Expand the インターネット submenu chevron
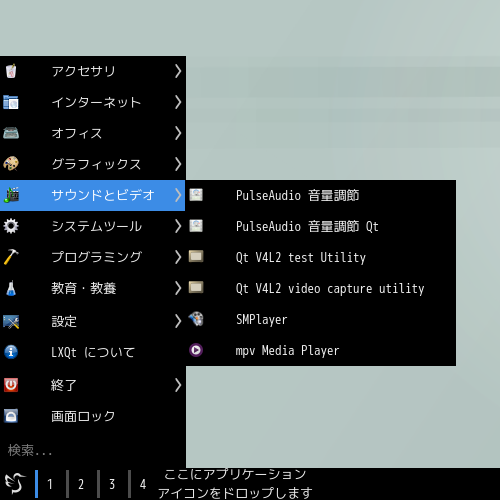The image size is (500, 500). tap(178, 102)
